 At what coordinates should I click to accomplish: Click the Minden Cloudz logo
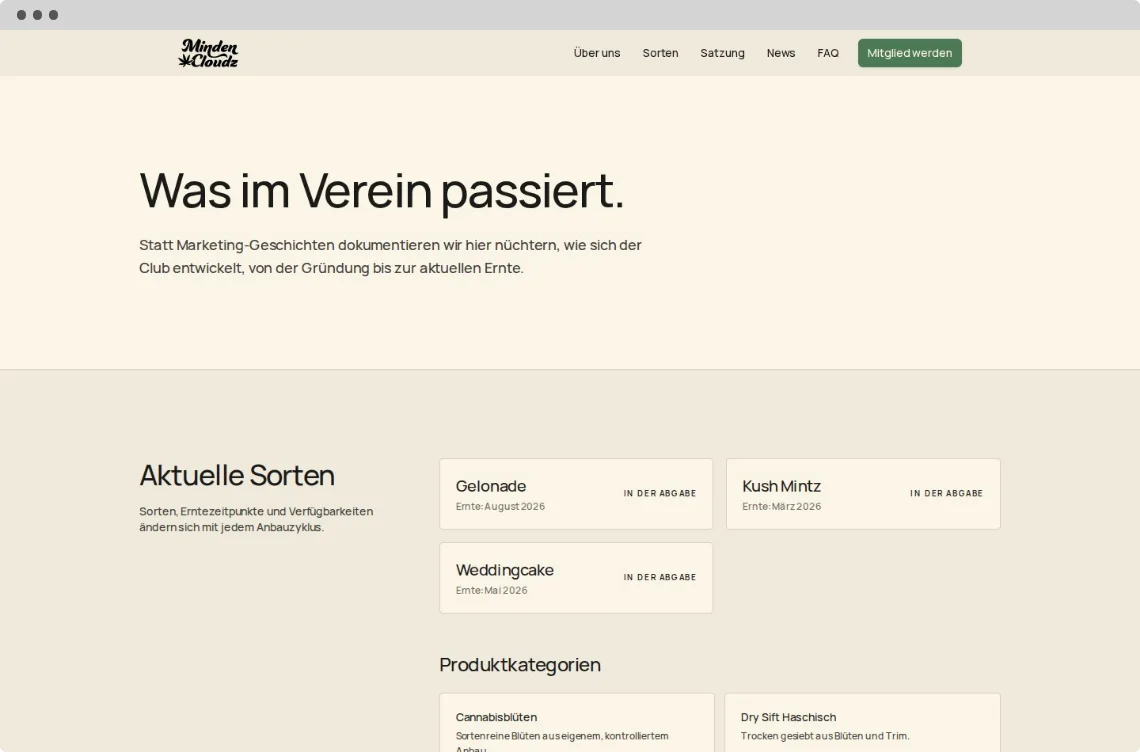point(208,53)
